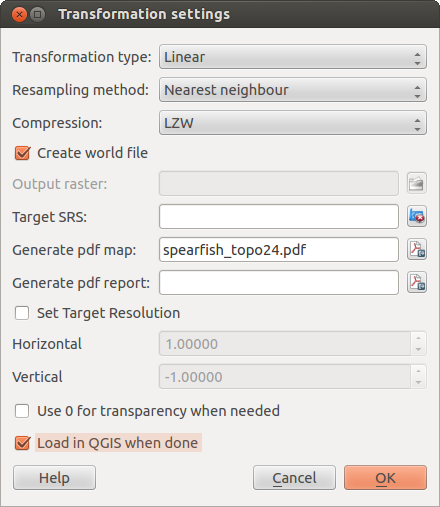Decrease the Vertical resolution with down arrow
Screen dimensions: 440x507
point(419,382)
